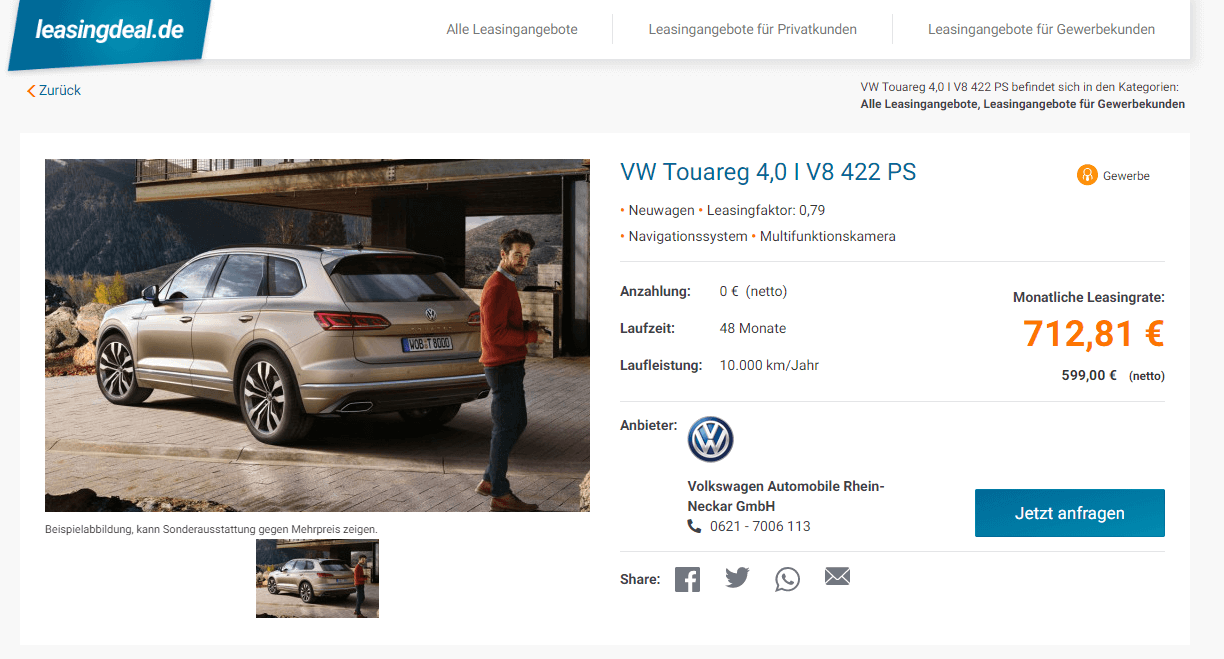Click the orange Gewerbe badge icon
Viewport: 1224px width, 659px height.
[x=1087, y=175]
